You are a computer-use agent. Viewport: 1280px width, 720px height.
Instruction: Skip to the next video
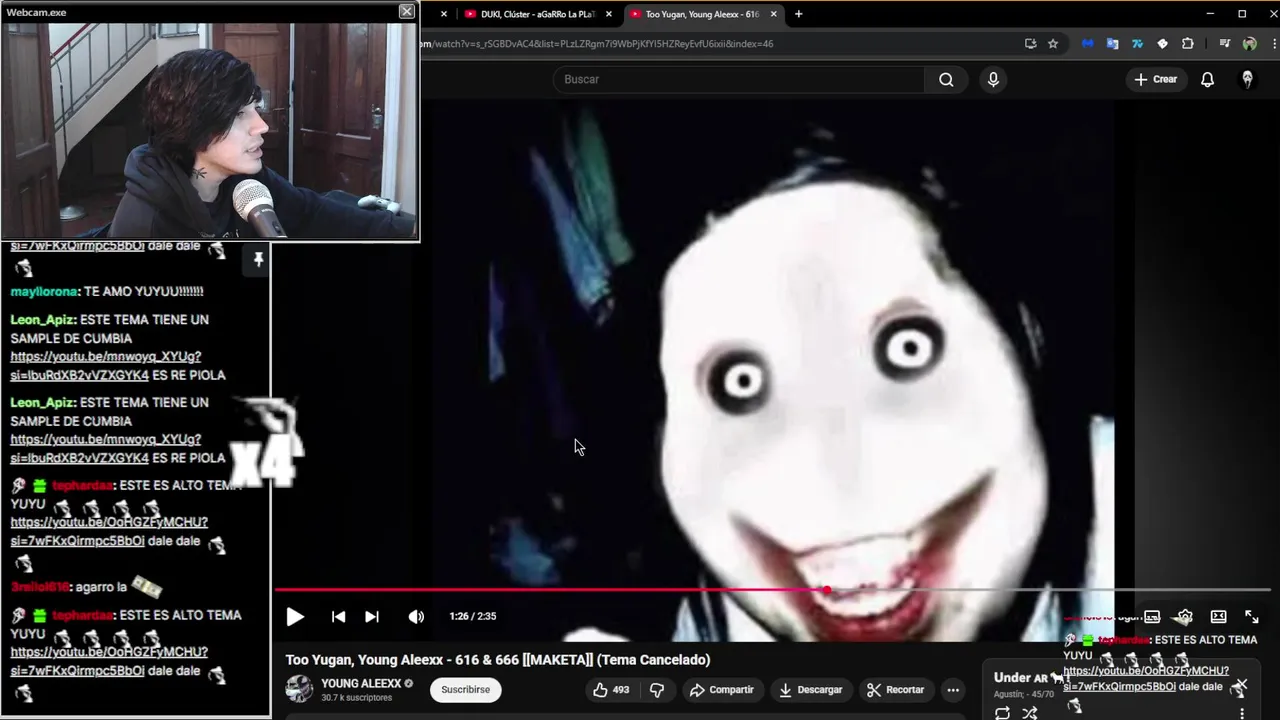pos(372,617)
